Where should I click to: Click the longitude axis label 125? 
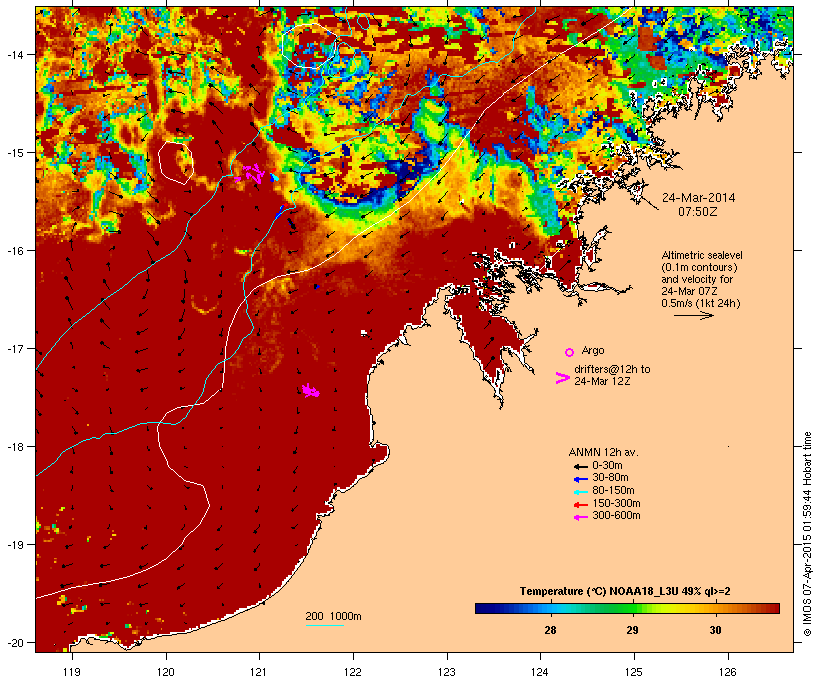(x=634, y=672)
